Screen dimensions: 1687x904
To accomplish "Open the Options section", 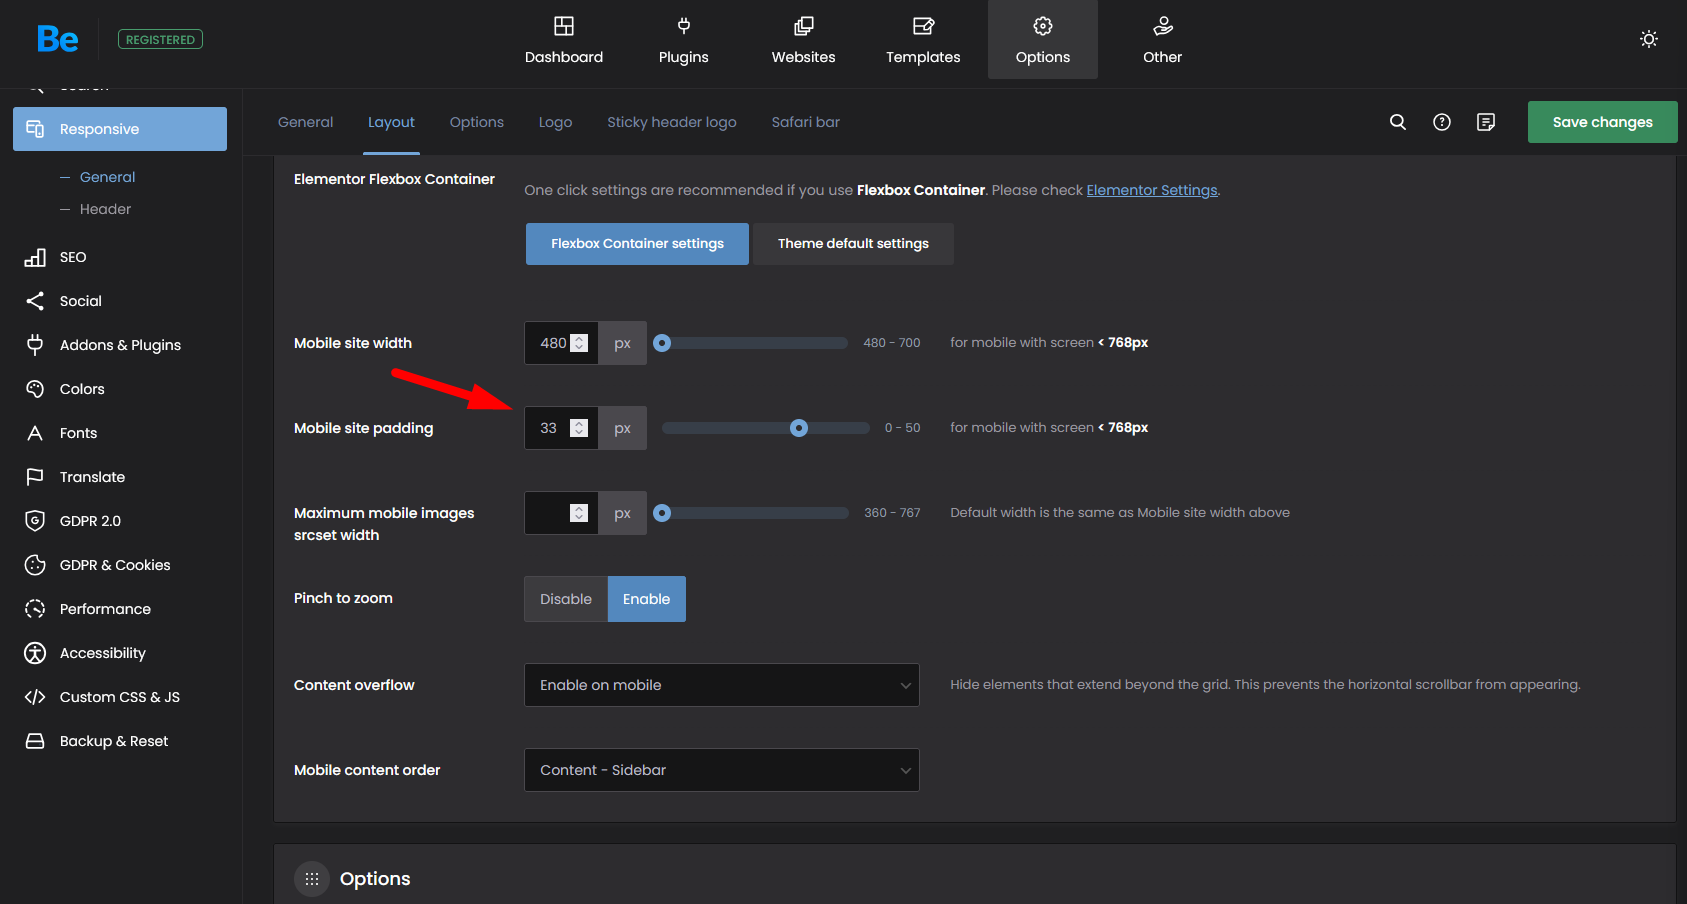I will (x=1043, y=40).
